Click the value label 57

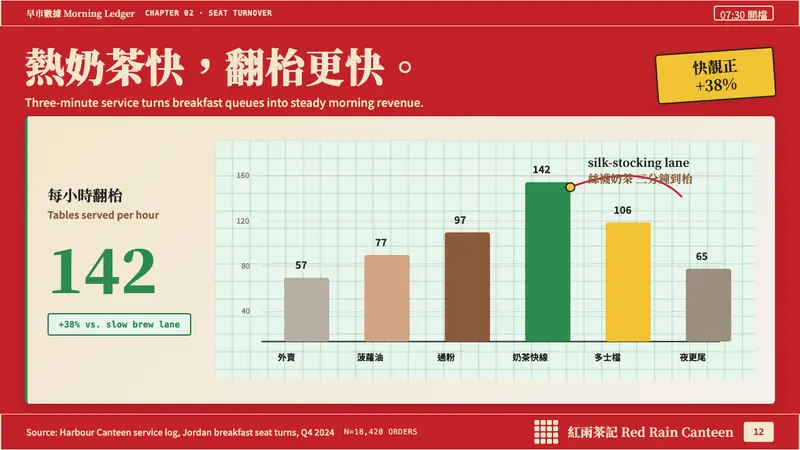click(x=301, y=265)
